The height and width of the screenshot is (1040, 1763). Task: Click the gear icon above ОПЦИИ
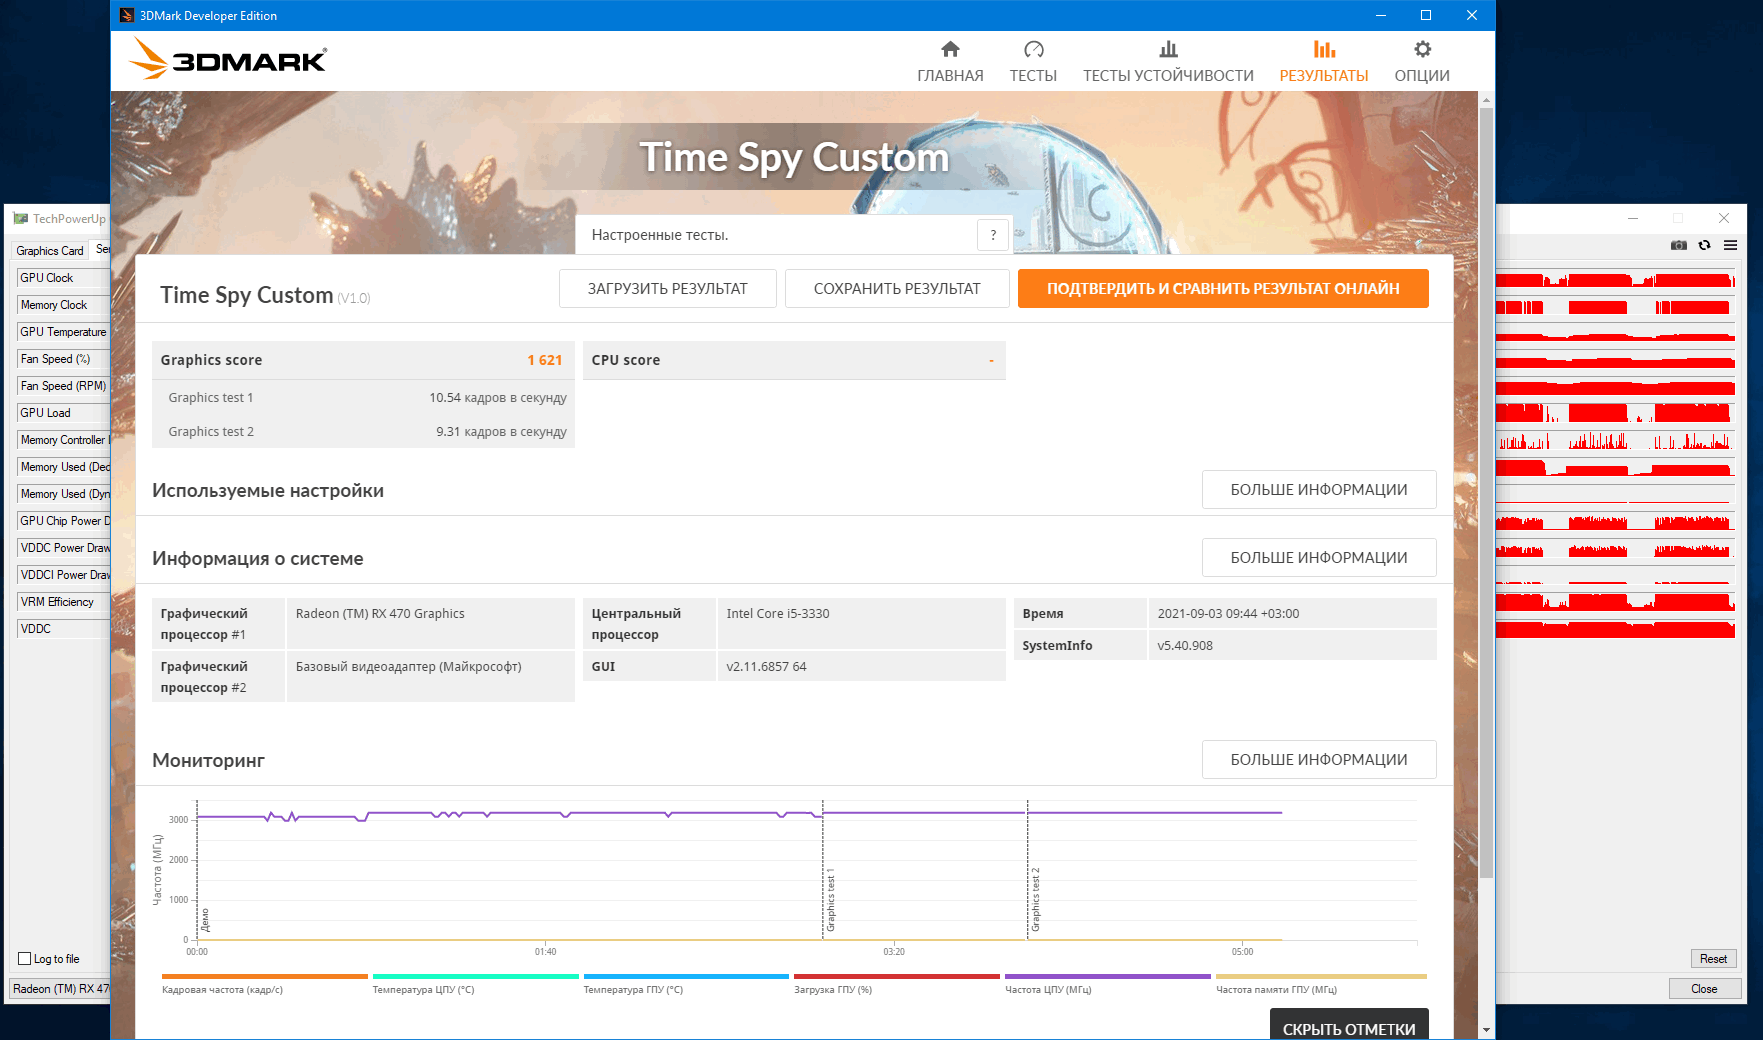point(1423,49)
